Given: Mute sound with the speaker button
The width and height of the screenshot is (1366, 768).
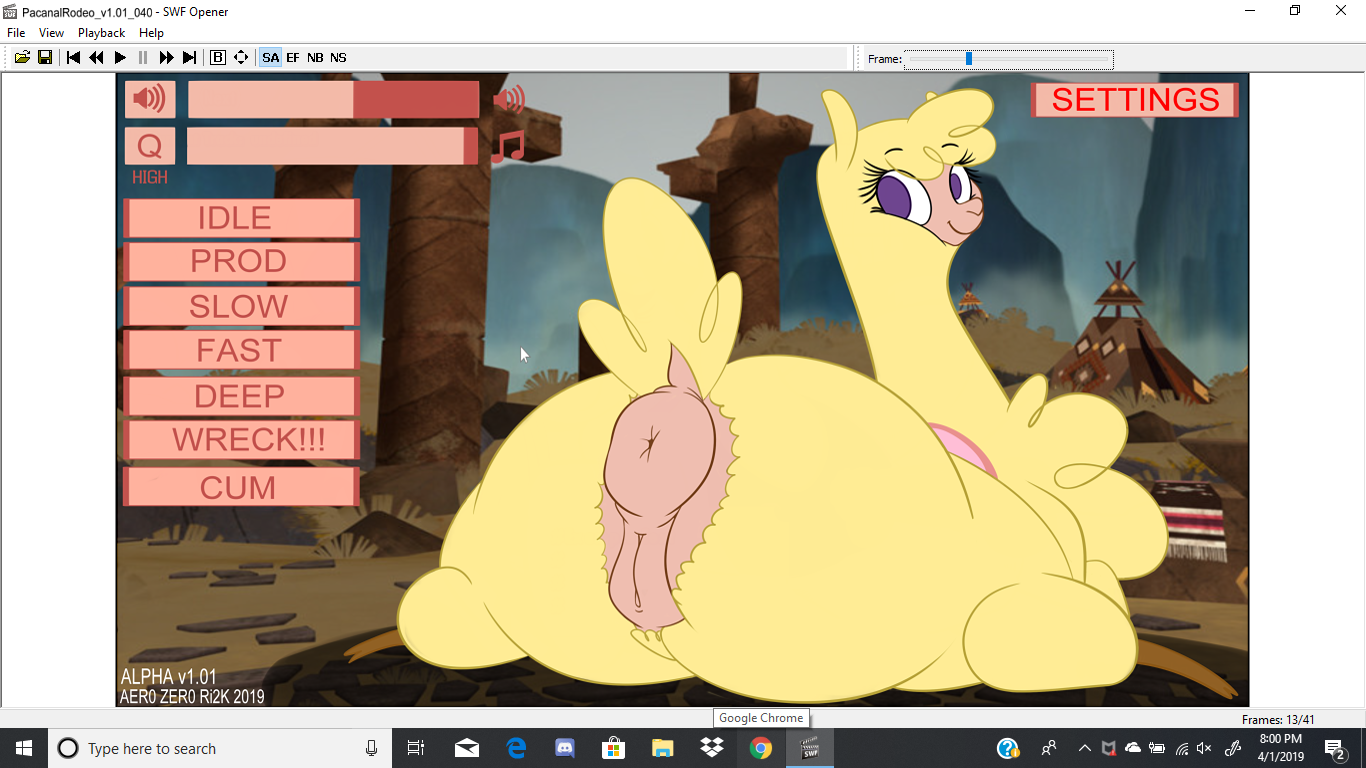Looking at the screenshot, I should pos(150,99).
